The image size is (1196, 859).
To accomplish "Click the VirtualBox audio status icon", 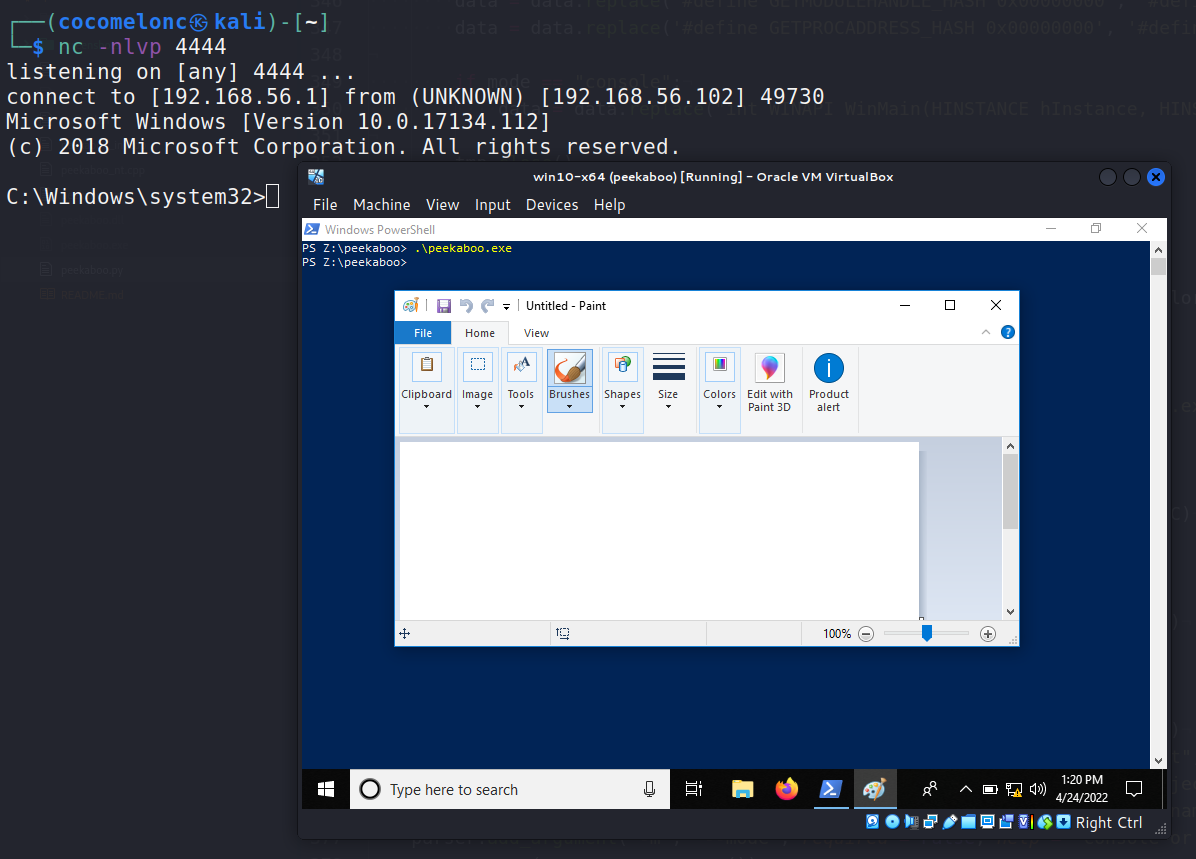I will pyautogui.click(x=911, y=822).
